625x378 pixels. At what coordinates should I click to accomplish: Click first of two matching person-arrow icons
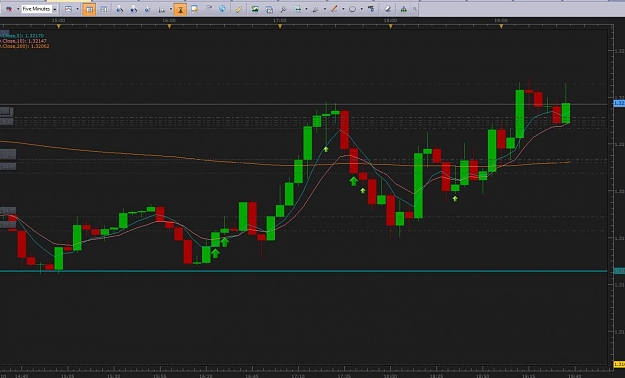[119, 9]
